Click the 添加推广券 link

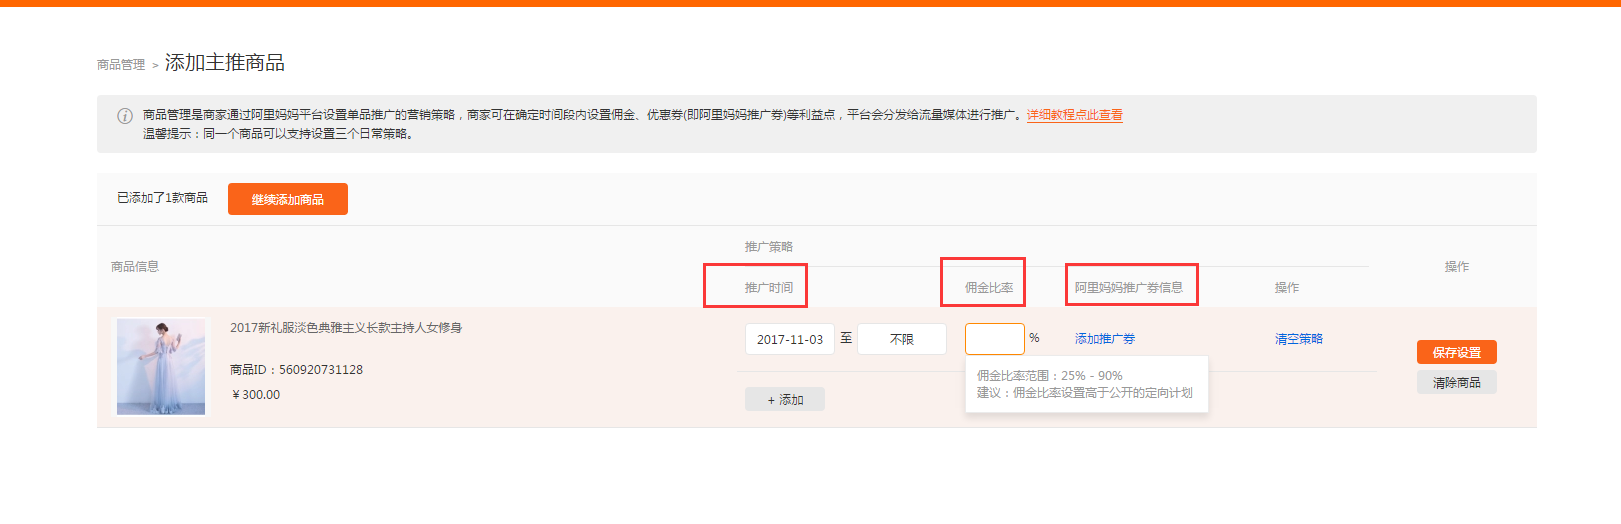1104,339
